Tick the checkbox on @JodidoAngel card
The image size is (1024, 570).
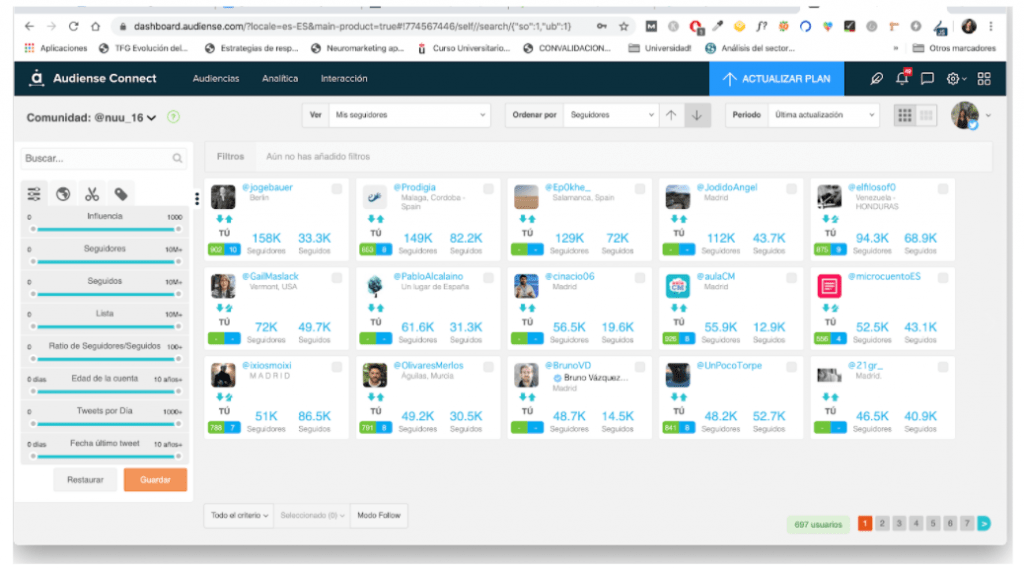click(791, 189)
